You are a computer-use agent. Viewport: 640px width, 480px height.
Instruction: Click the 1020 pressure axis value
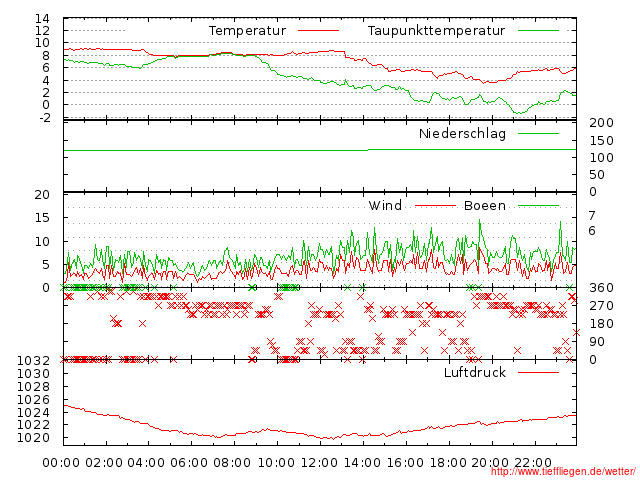point(33,438)
